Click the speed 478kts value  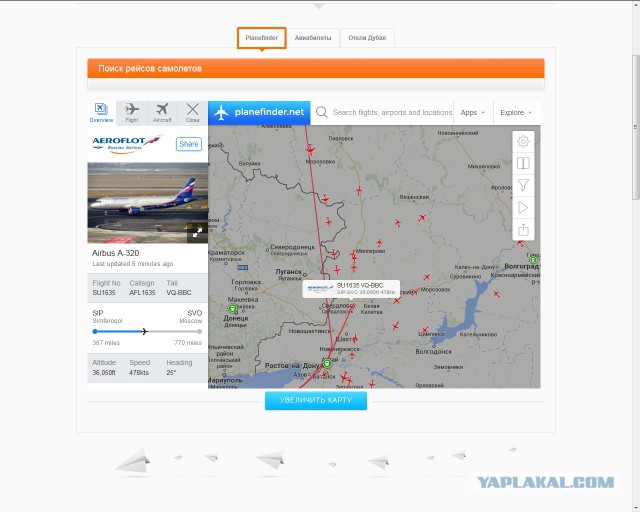pos(139,373)
